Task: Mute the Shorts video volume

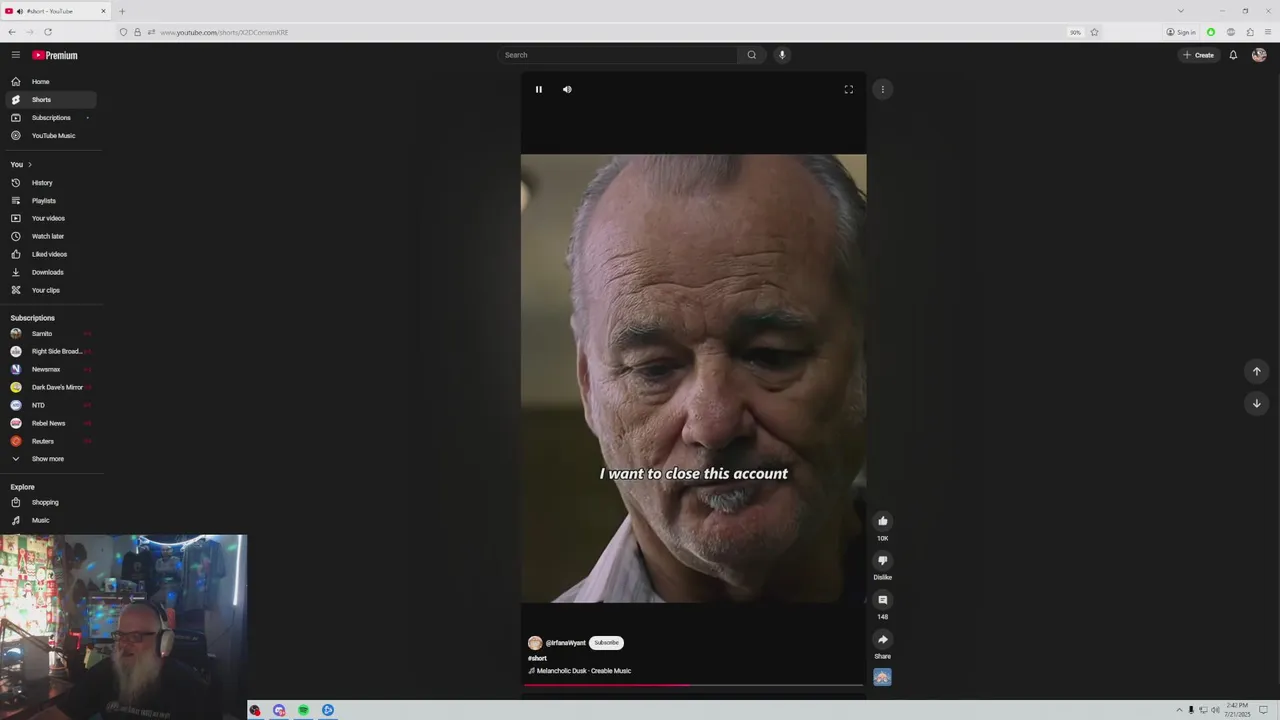Action: 567,89
